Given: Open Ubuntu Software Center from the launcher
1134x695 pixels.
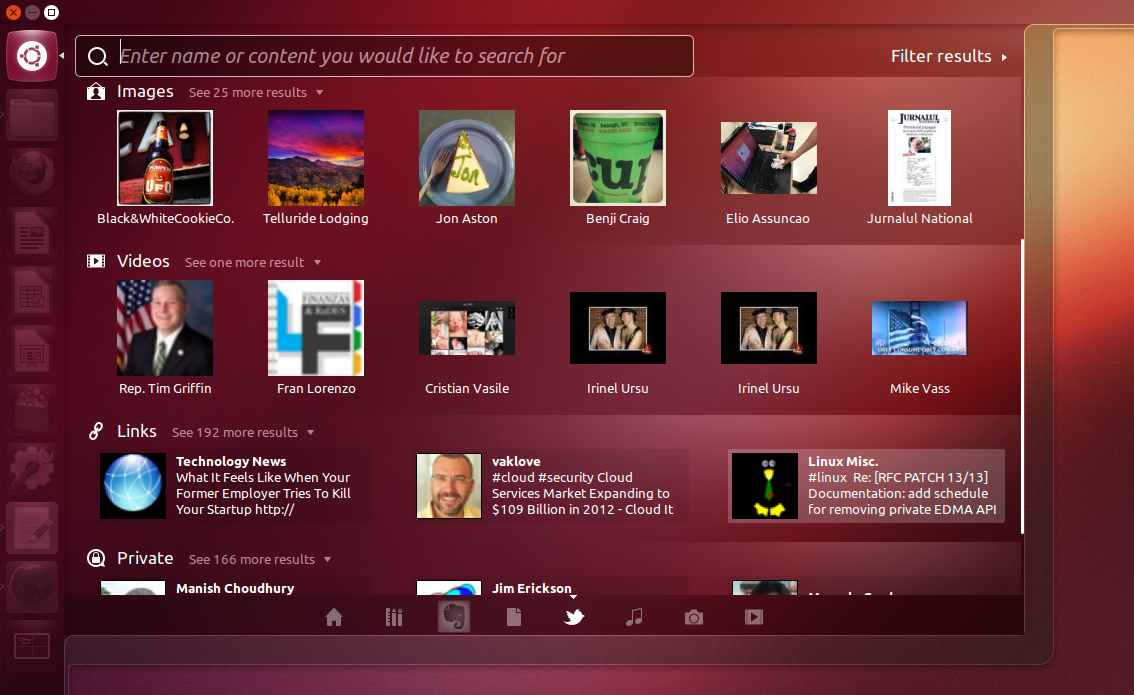Looking at the screenshot, I should tap(32, 410).
